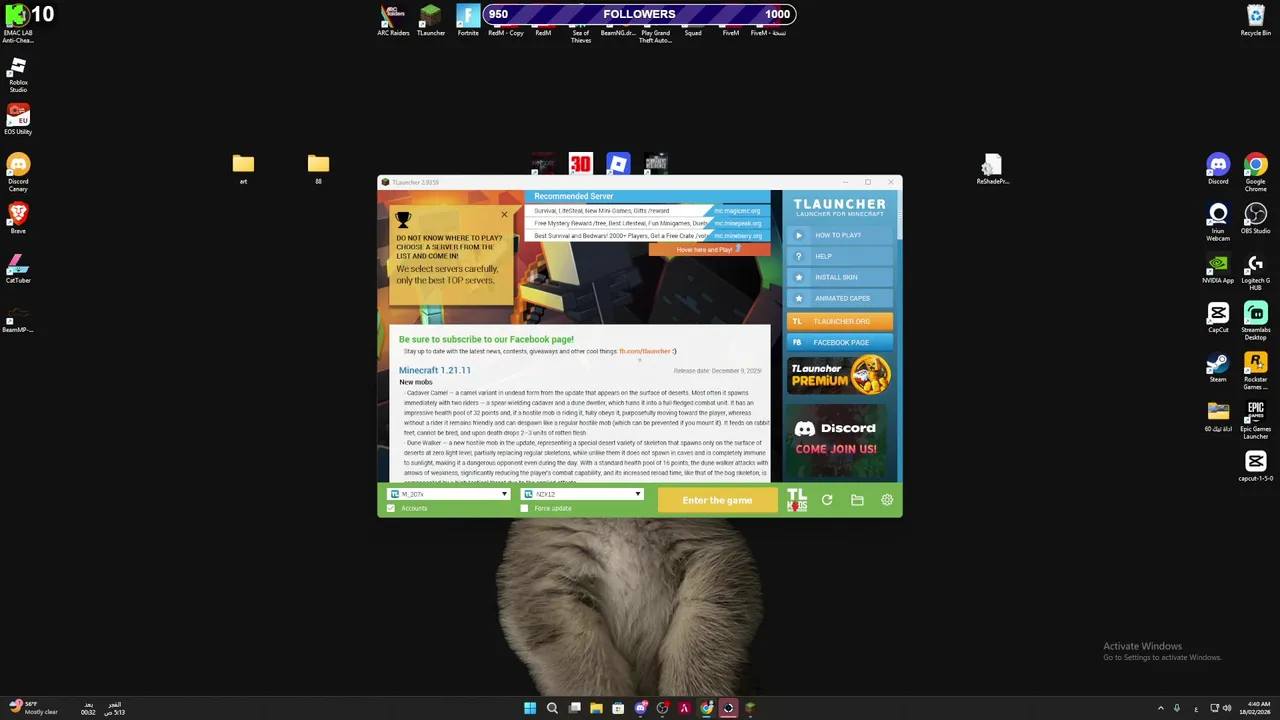Open the Epic Games Launcher icon
The image size is (1280, 720).
tap(1256, 420)
